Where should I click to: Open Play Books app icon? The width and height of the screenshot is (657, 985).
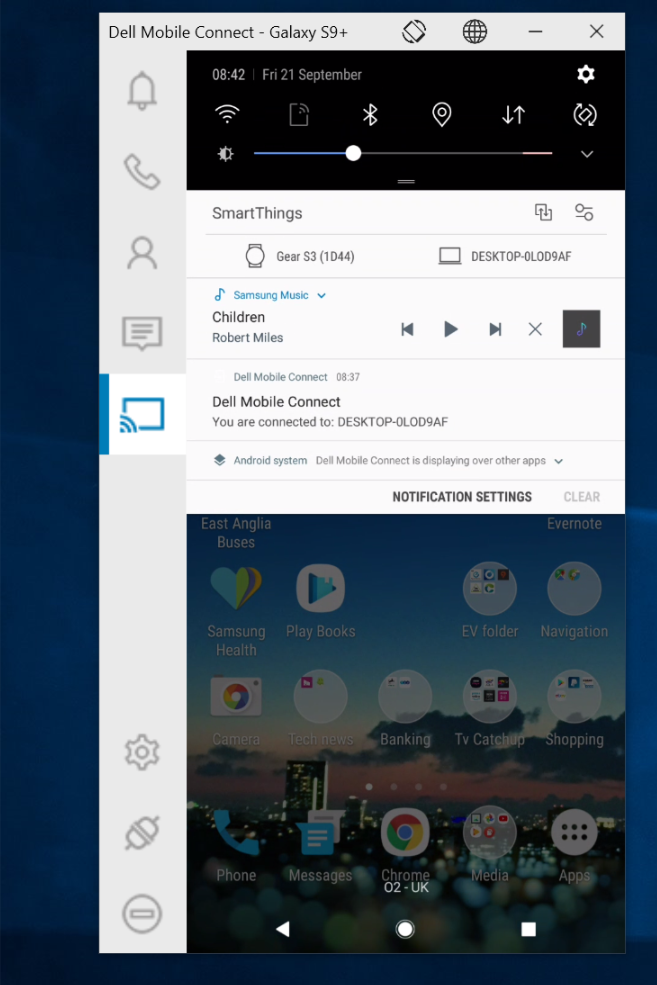click(320, 589)
